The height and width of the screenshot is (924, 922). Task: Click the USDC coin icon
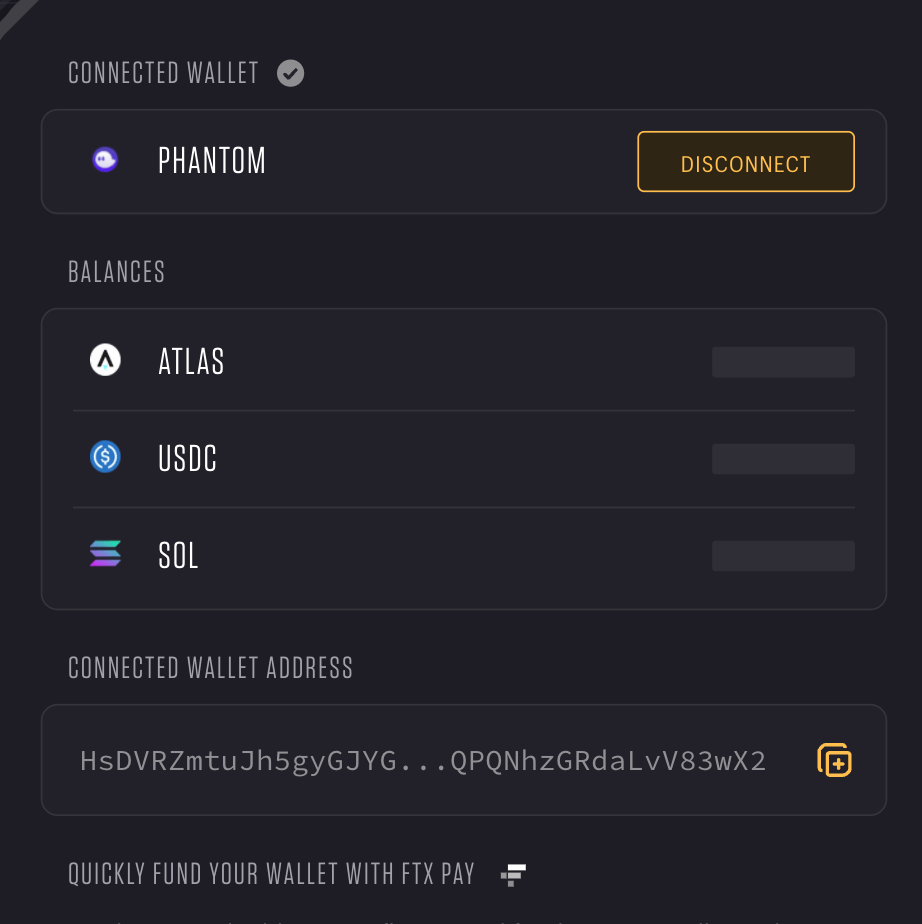pos(105,457)
